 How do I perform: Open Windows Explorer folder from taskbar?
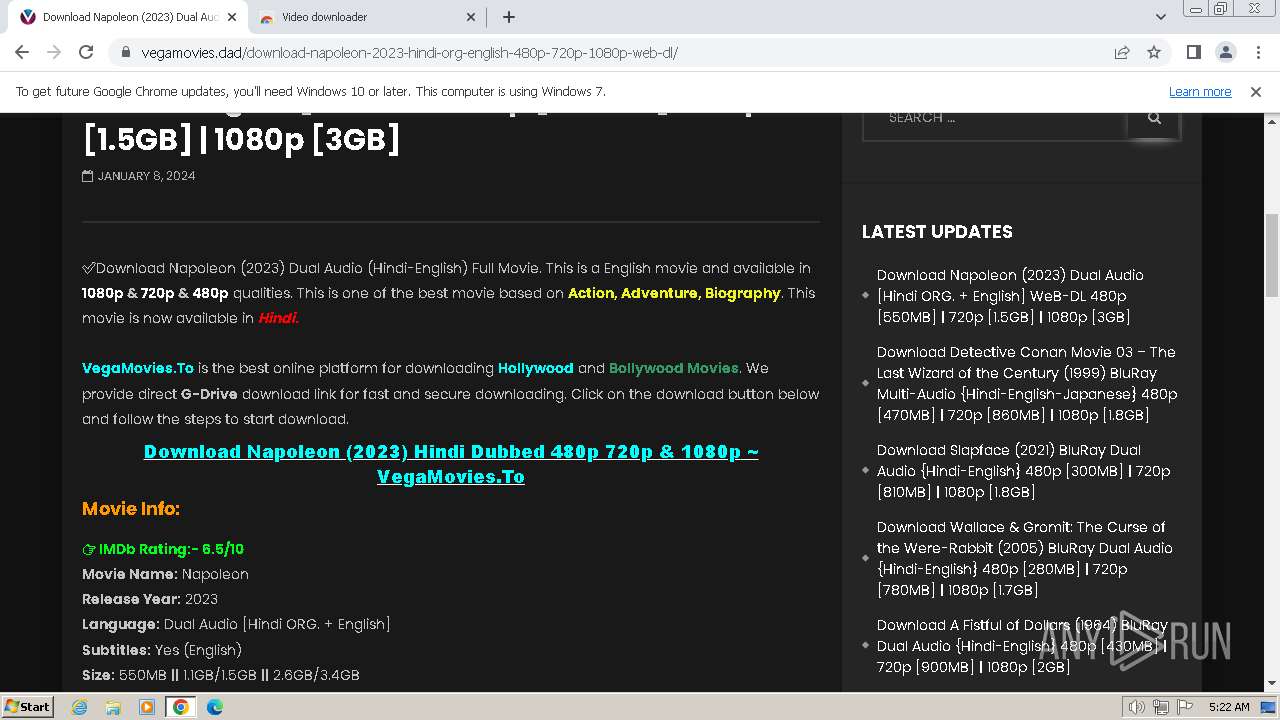(113, 707)
